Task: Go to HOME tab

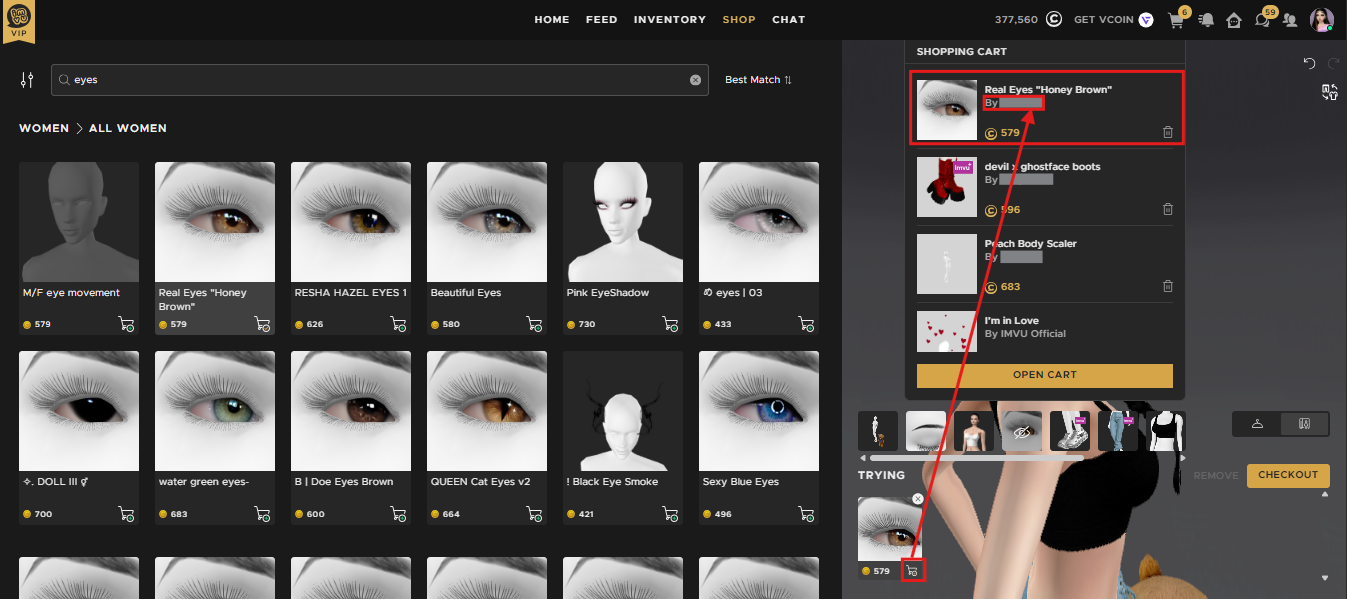Action: 552,19
